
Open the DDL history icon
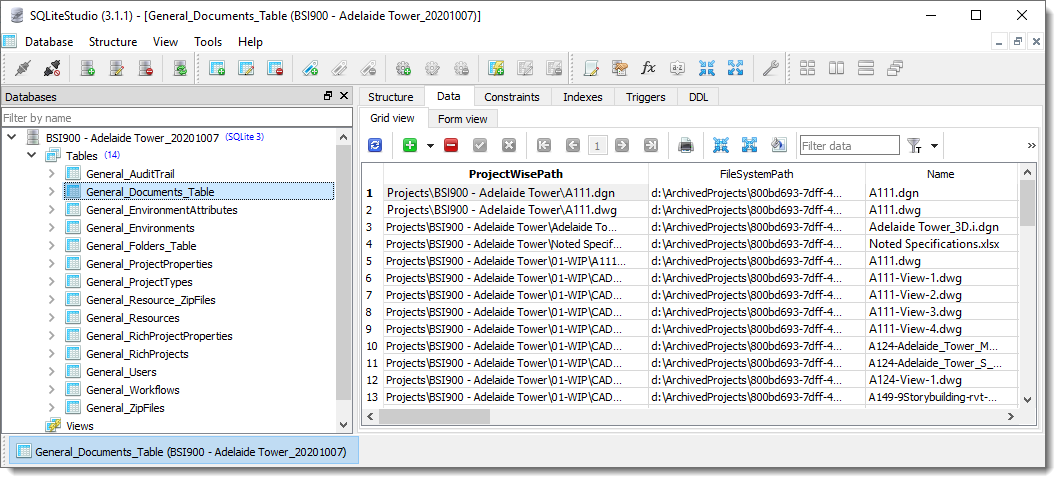pyautogui.click(x=620, y=68)
